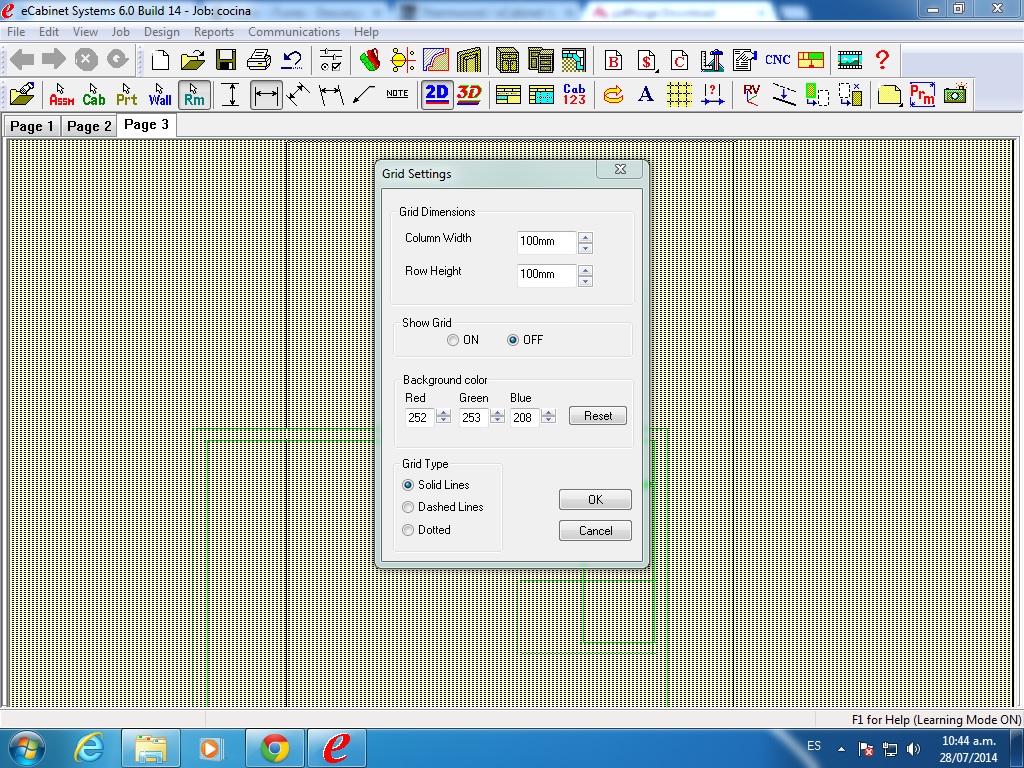Turn Show Grid ON

pyautogui.click(x=454, y=340)
